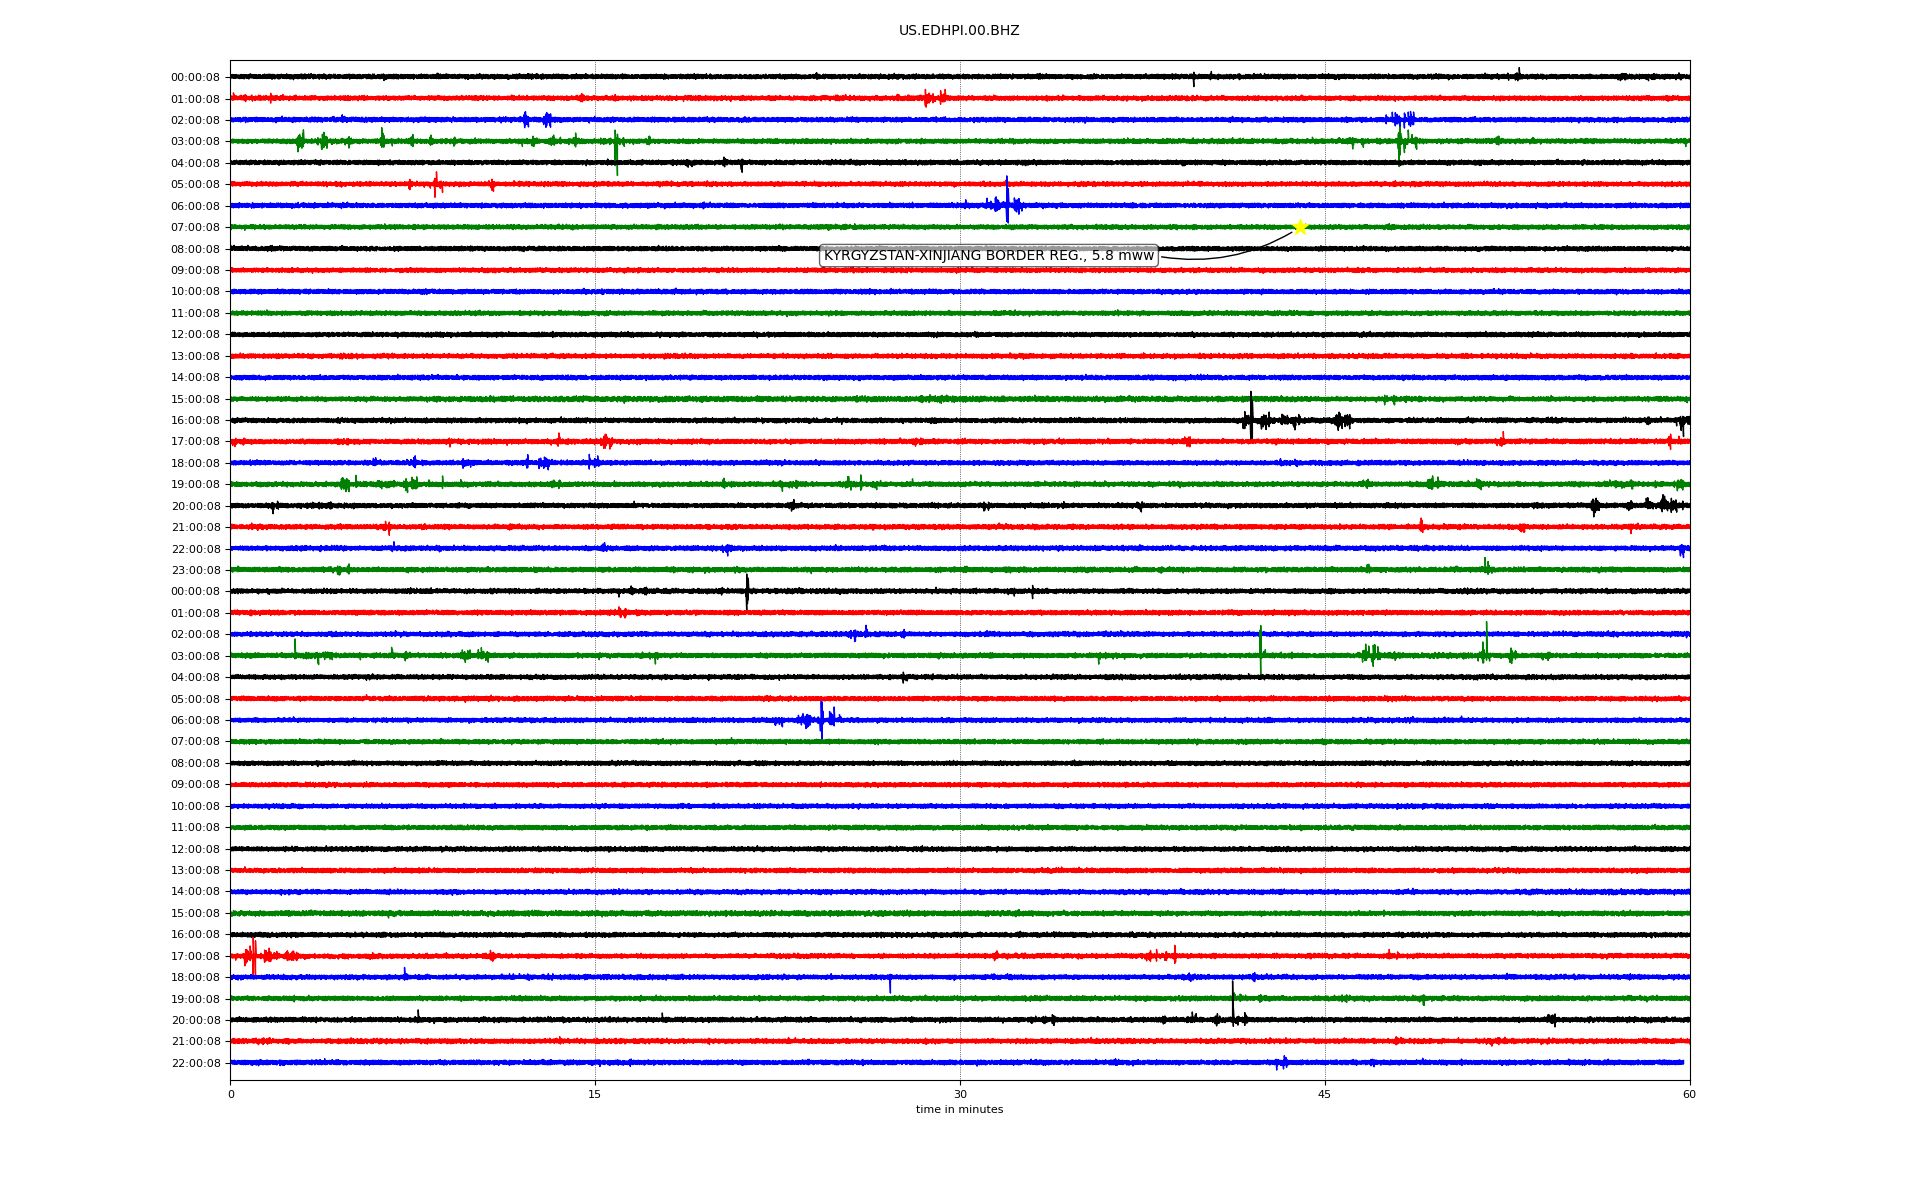Click the red burst at the start of the lower 17:00:08 trace
Viewport: 1920px width, 1200px height.
253,956
